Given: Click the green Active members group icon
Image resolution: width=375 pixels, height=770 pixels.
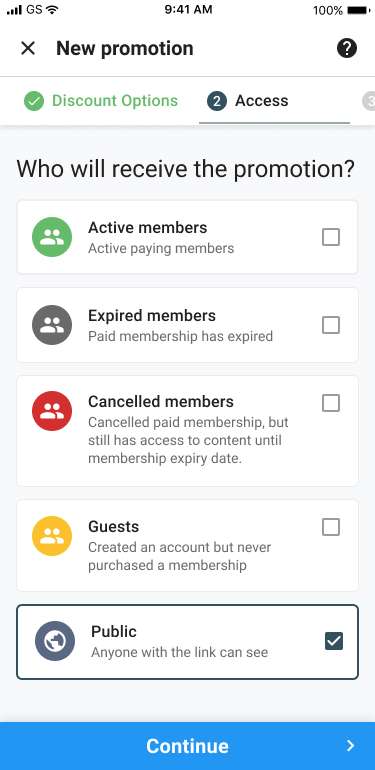Looking at the screenshot, I should 52,237.
